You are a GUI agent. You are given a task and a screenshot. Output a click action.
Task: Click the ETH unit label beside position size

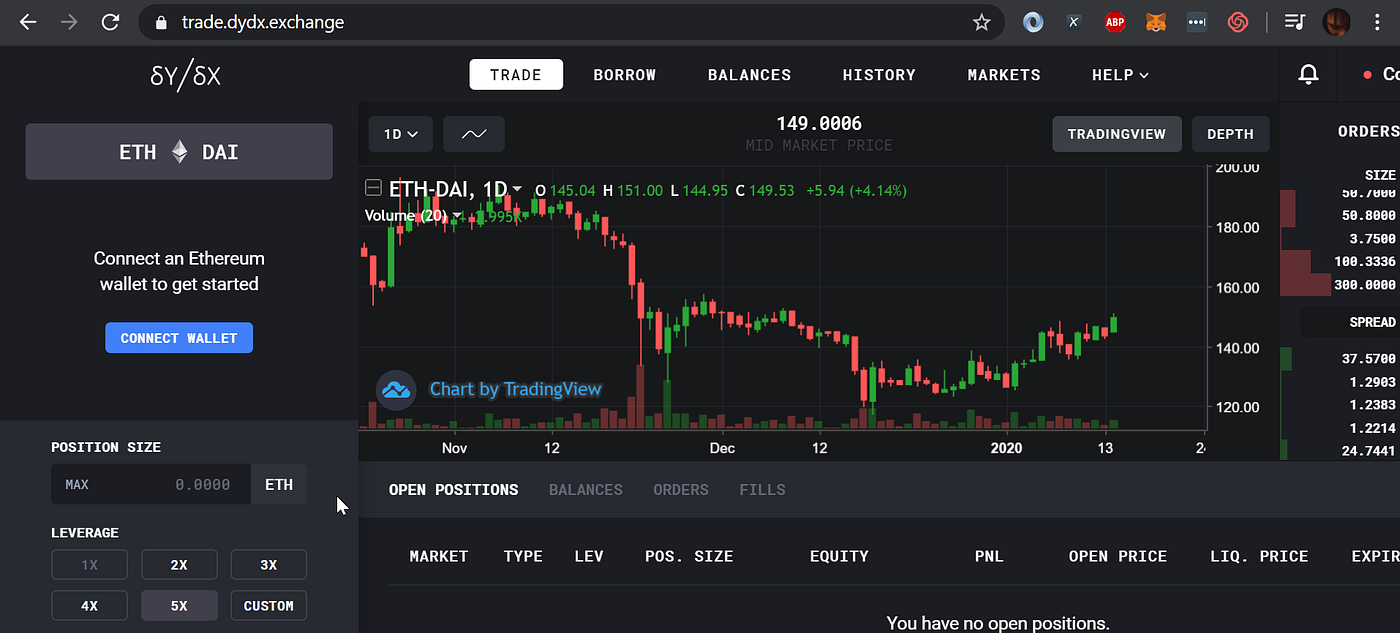point(279,484)
